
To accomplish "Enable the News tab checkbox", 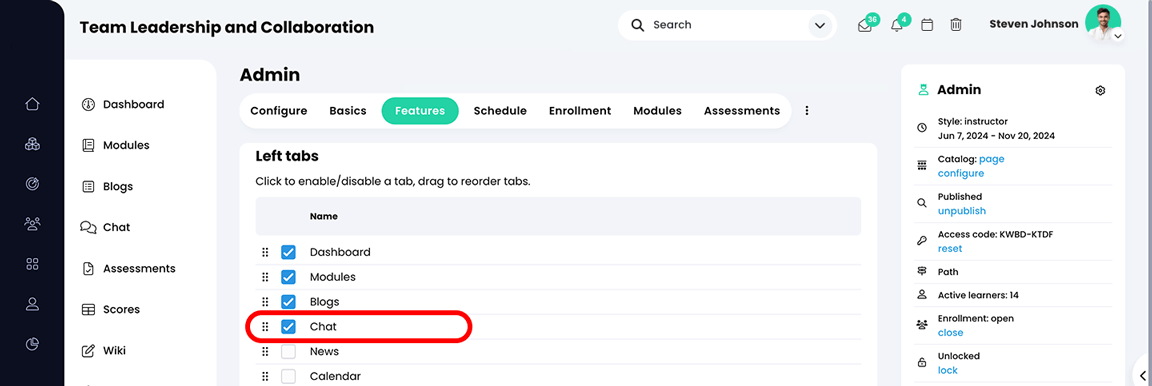I will click(x=288, y=352).
